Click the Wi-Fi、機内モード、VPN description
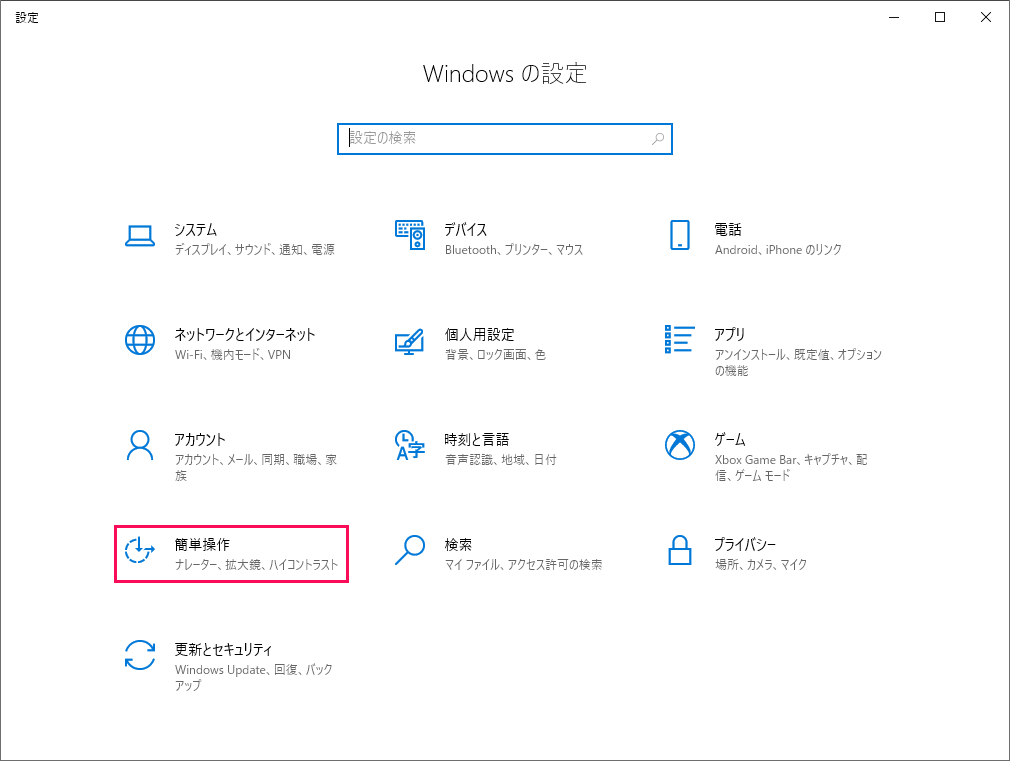1010x761 pixels. [233, 355]
